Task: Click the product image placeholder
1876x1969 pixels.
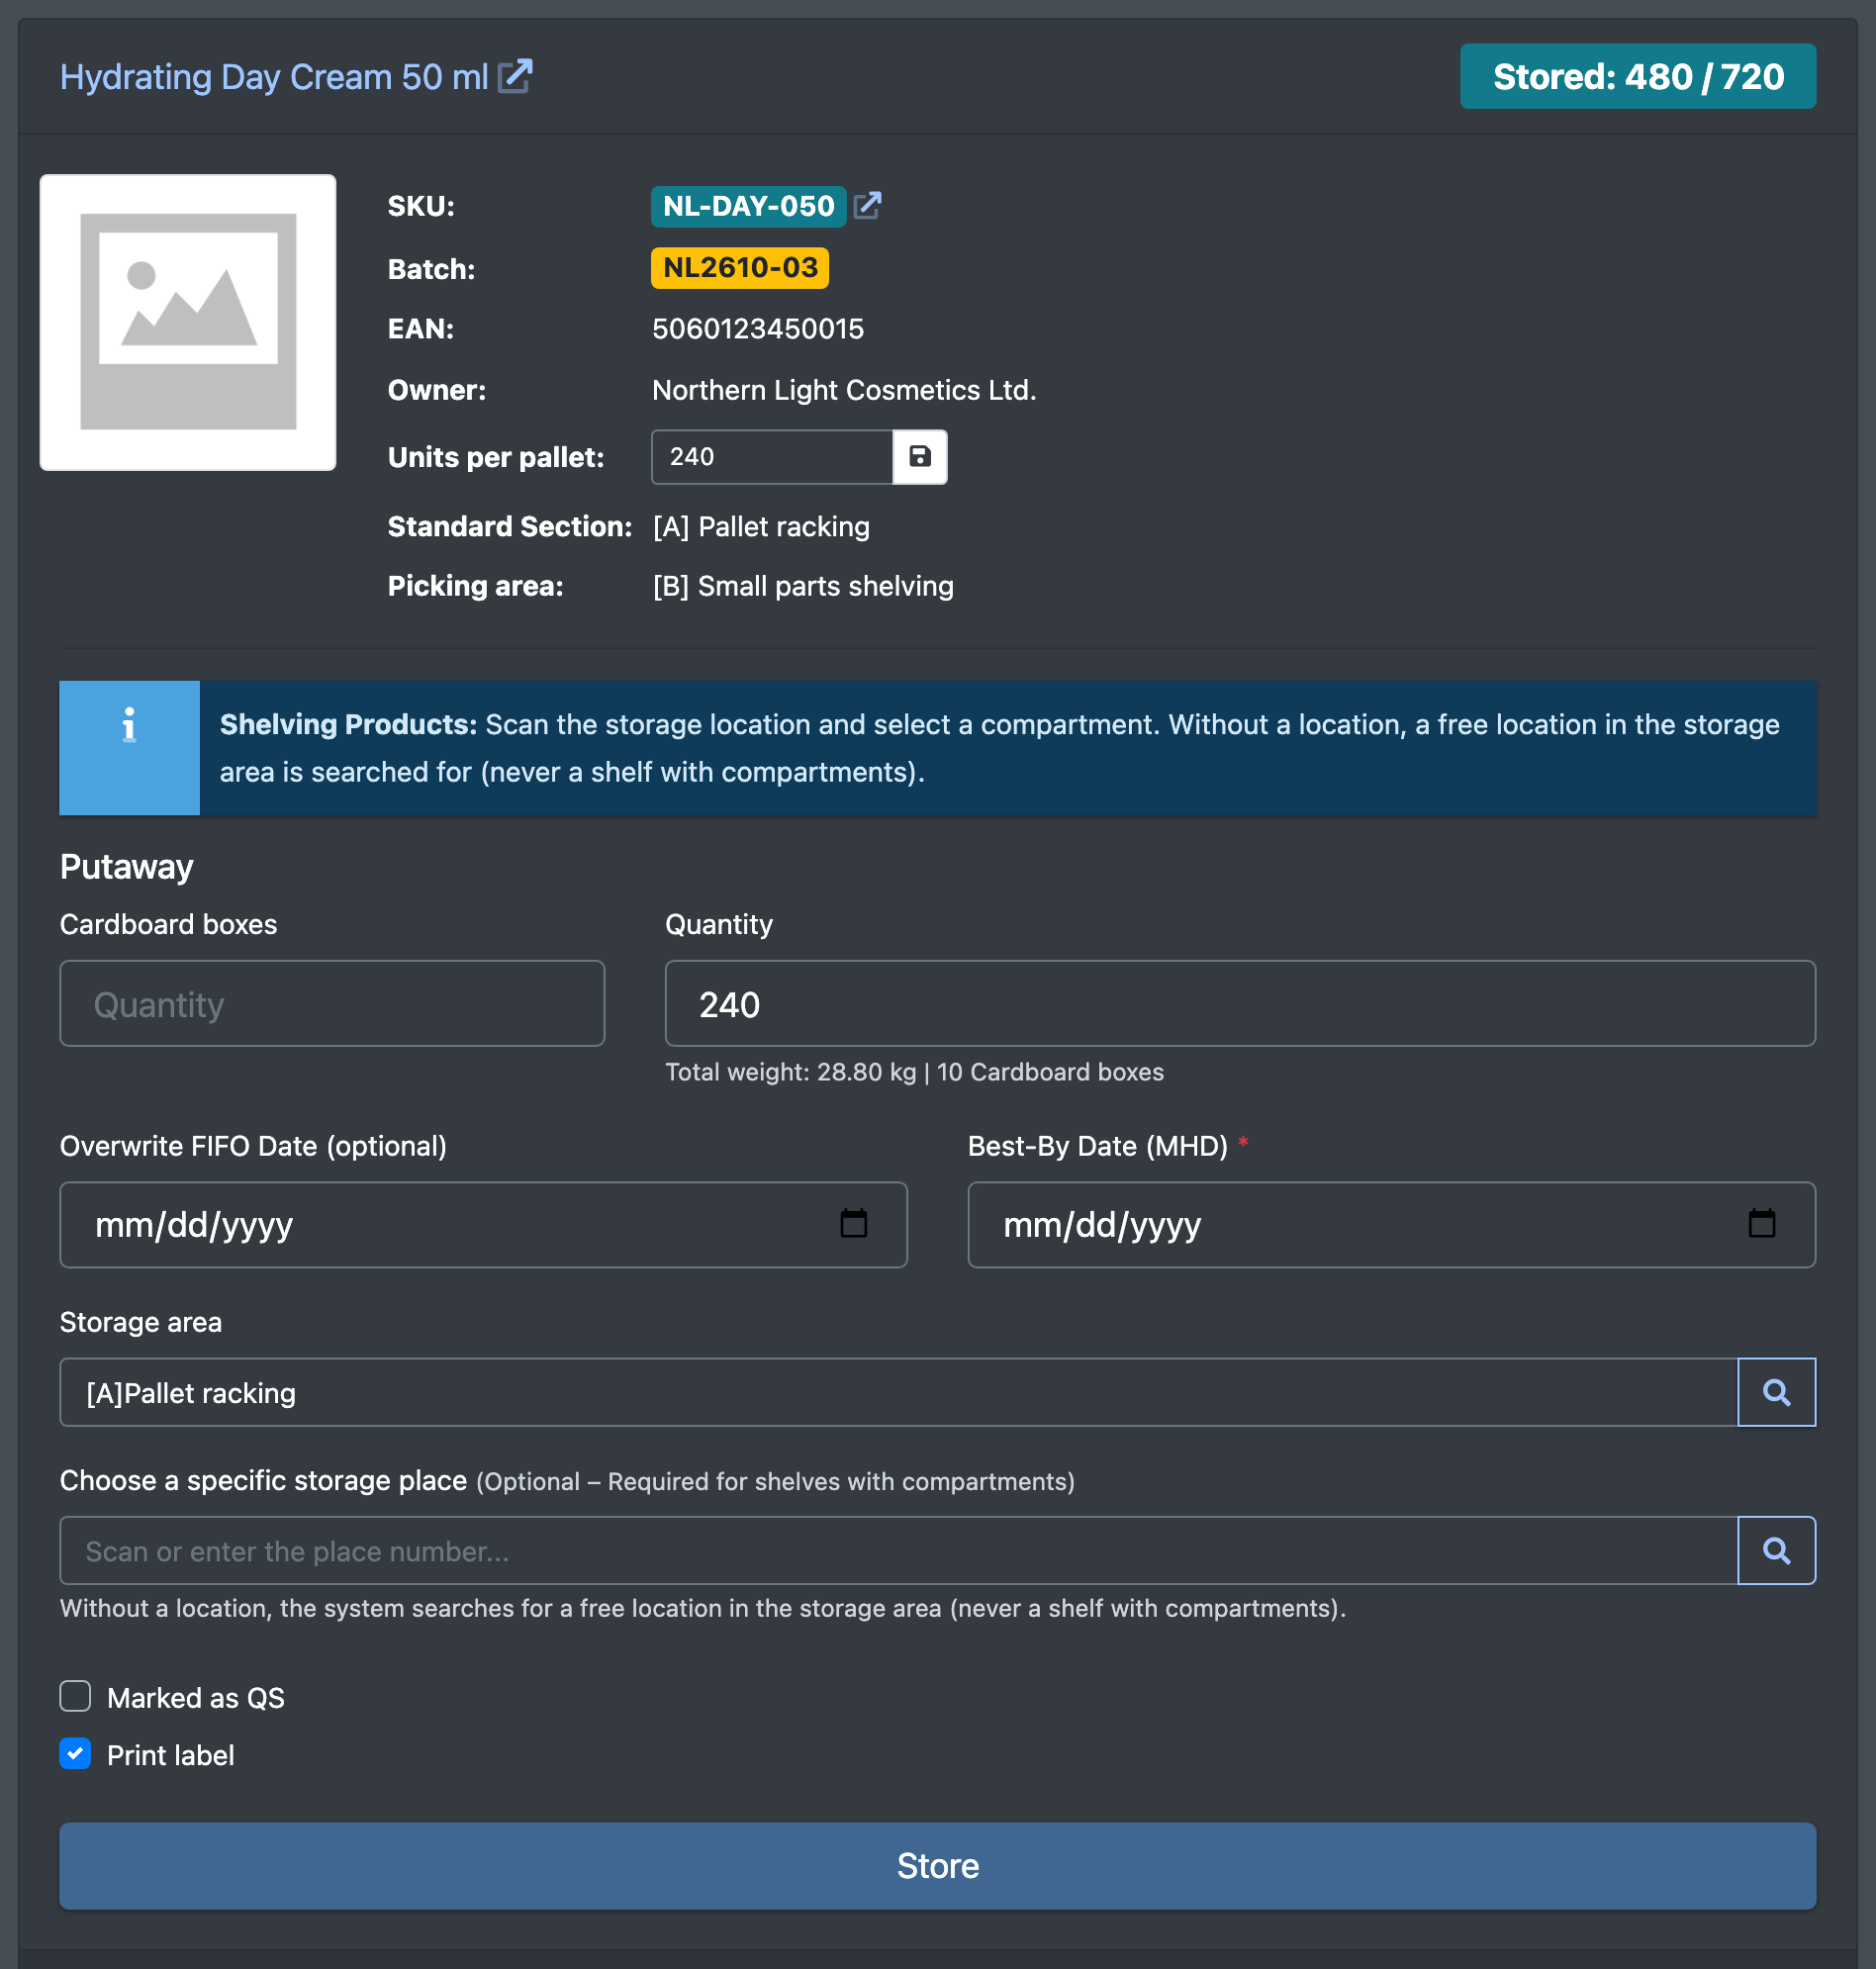Action: pos(188,322)
